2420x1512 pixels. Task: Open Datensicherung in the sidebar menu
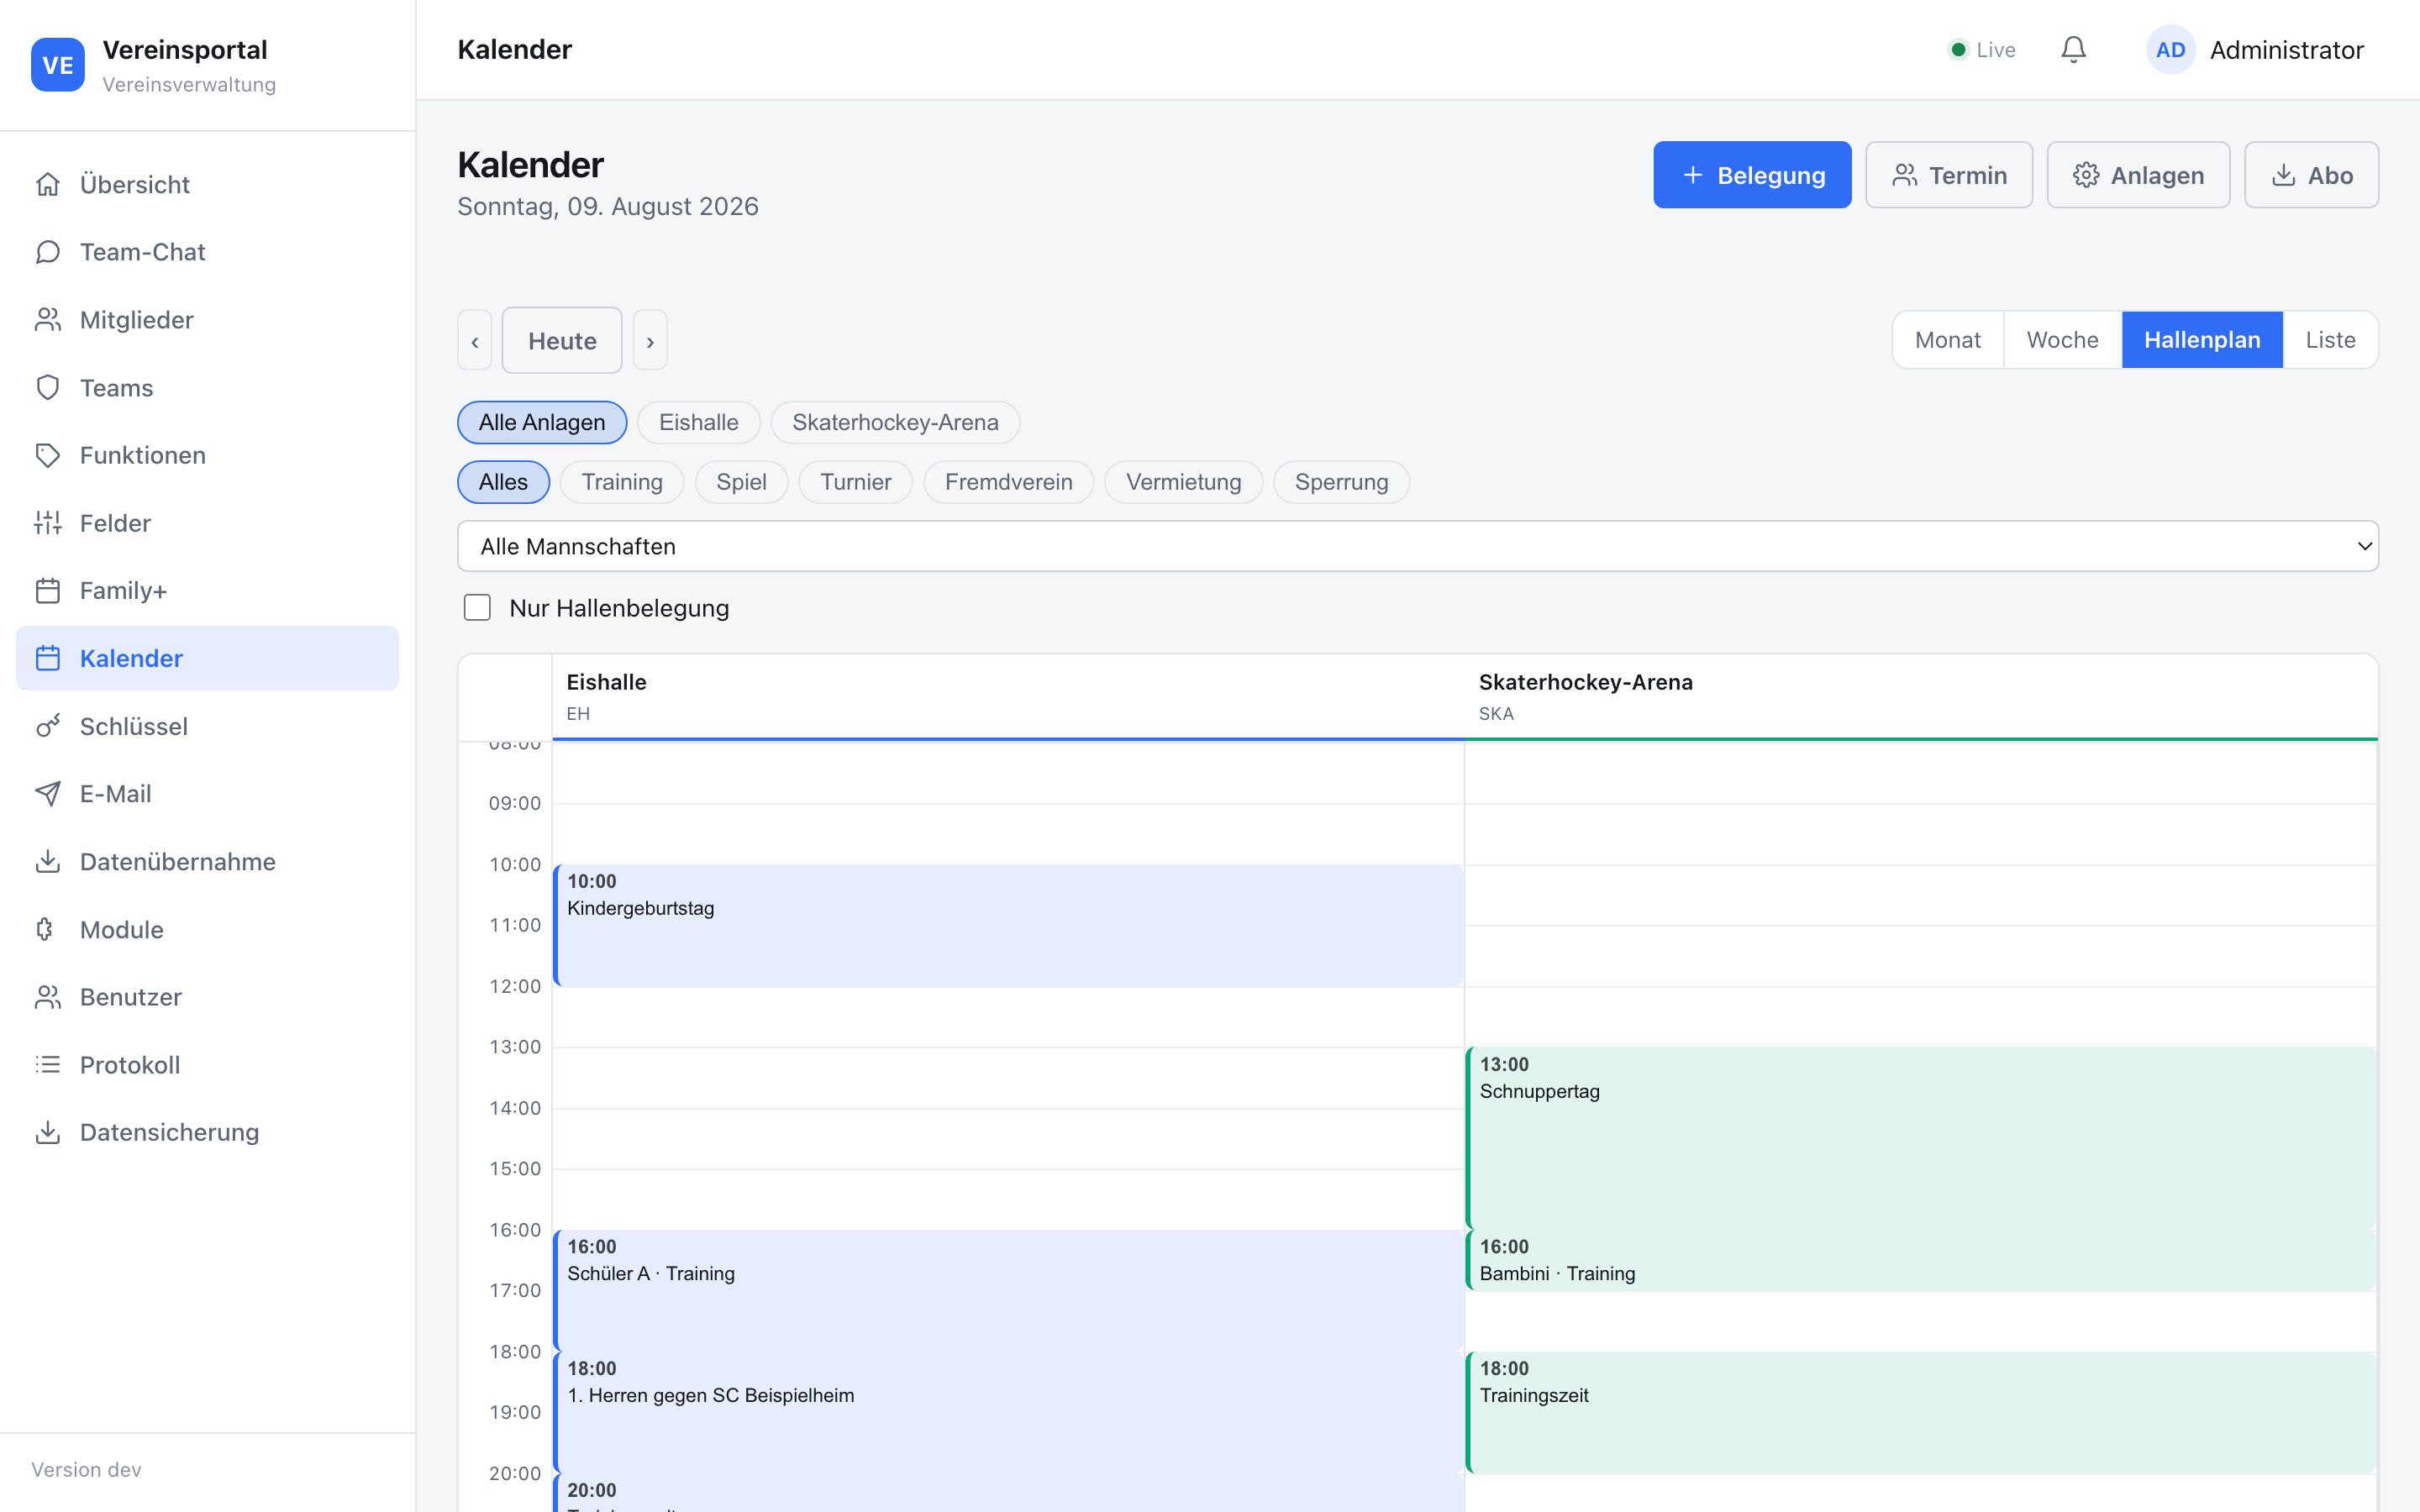[x=208, y=1132]
